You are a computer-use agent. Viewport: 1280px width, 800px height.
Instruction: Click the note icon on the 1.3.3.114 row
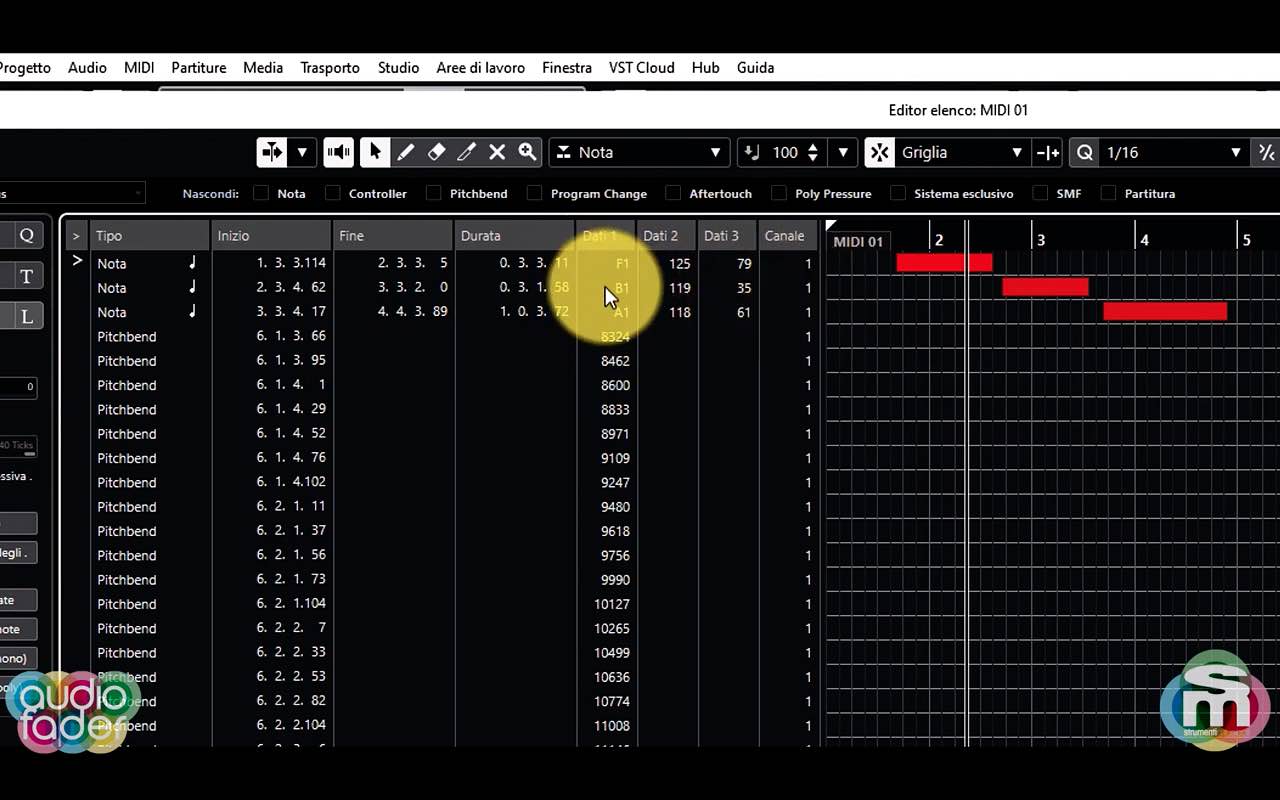192,263
